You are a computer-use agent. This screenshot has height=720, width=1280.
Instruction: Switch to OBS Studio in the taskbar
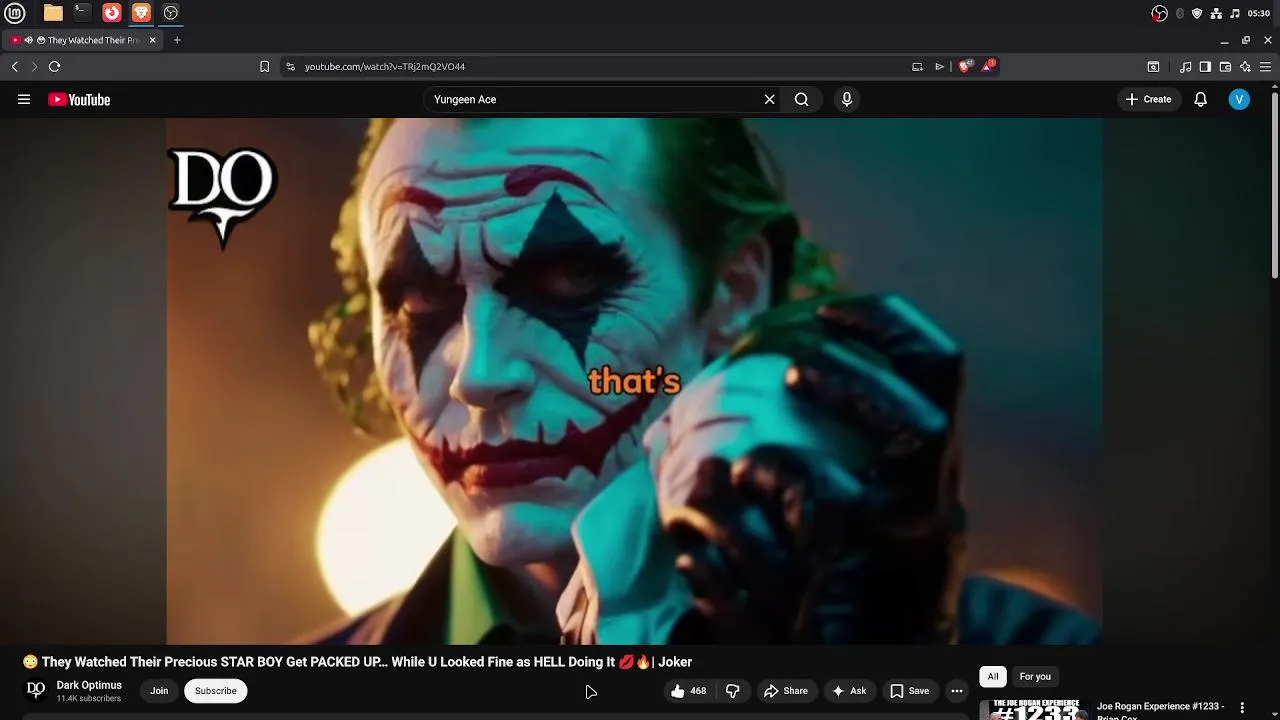point(171,13)
